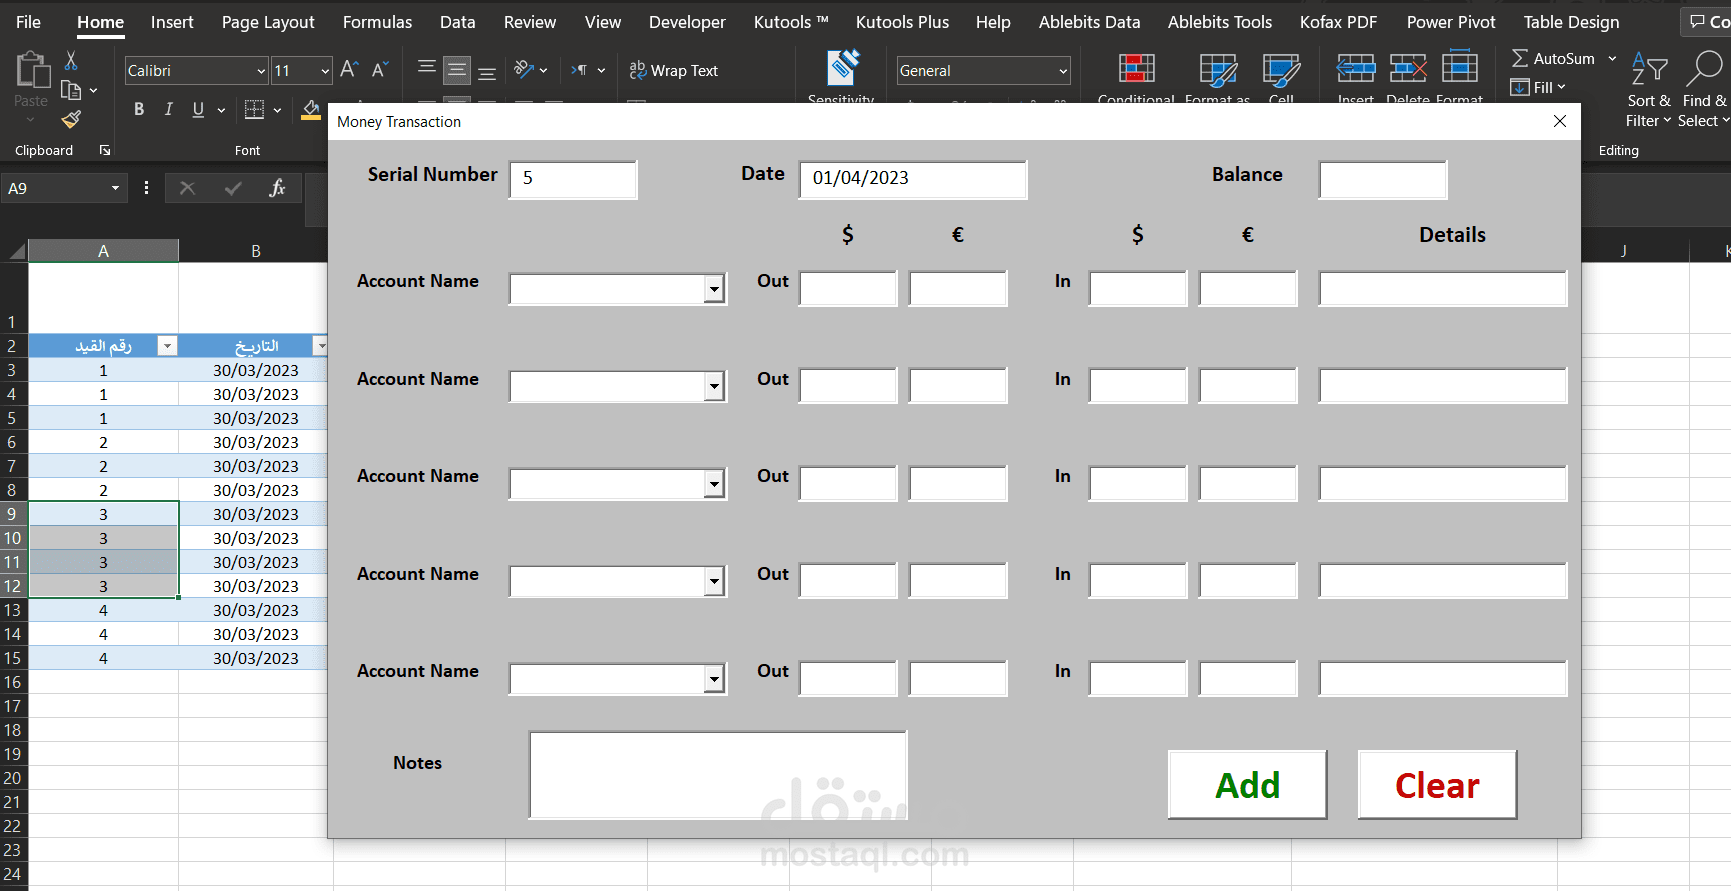Image resolution: width=1731 pixels, height=891 pixels.
Task: Open the Number Format General dropdown
Action: pyautogui.click(x=1063, y=71)
